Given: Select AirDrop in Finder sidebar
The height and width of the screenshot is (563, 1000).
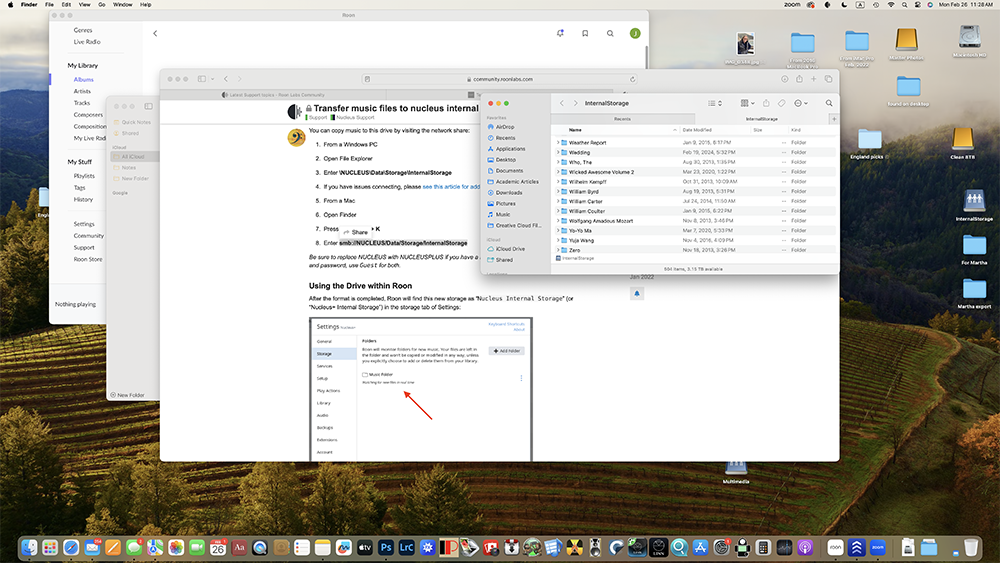Looking at the screenshot, I should (504, 127).
